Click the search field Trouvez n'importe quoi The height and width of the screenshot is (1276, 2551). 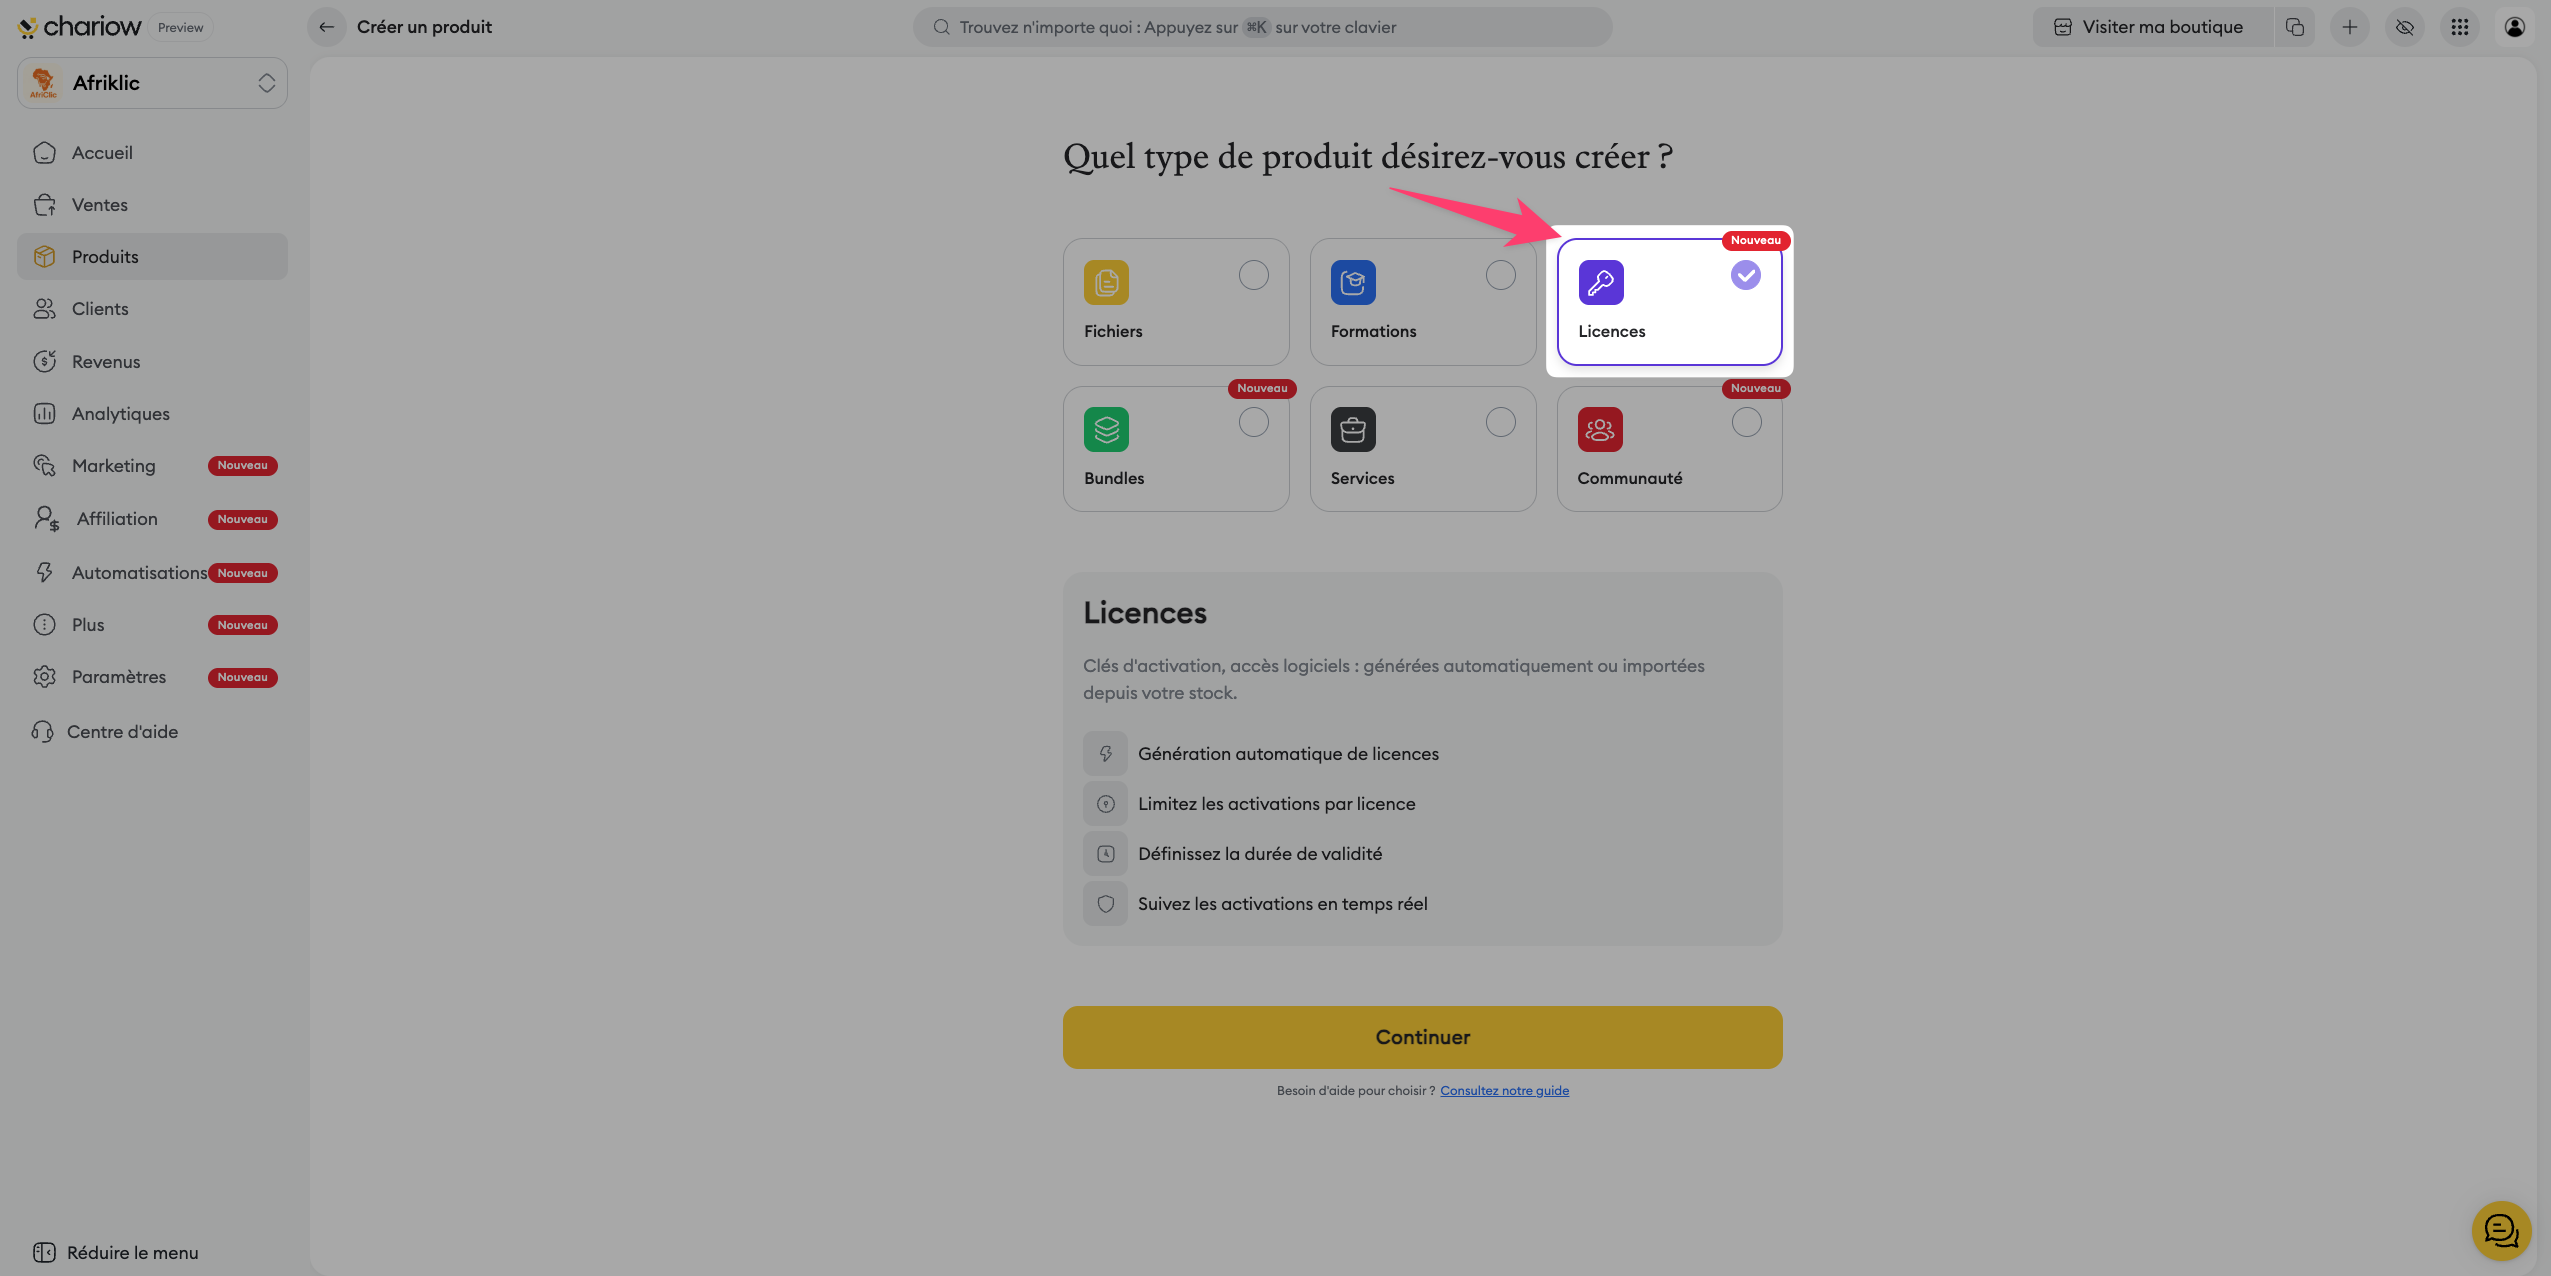pos(1262,27)
